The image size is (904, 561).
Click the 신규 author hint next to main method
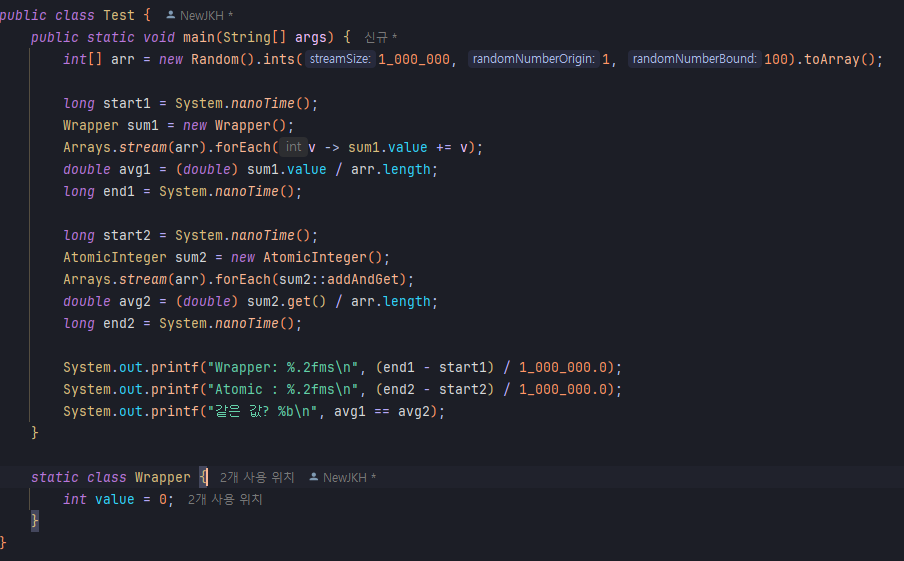pos(381,37)
